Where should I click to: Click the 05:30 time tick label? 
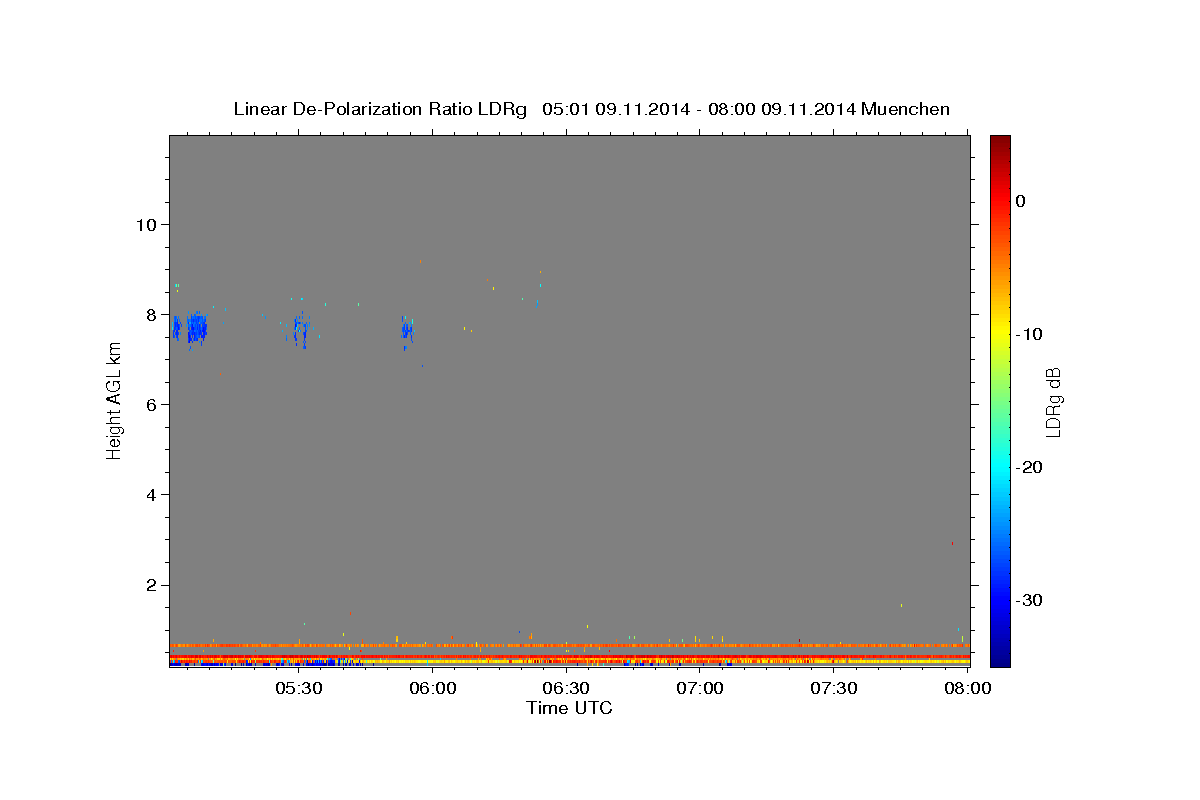(298, 689)
